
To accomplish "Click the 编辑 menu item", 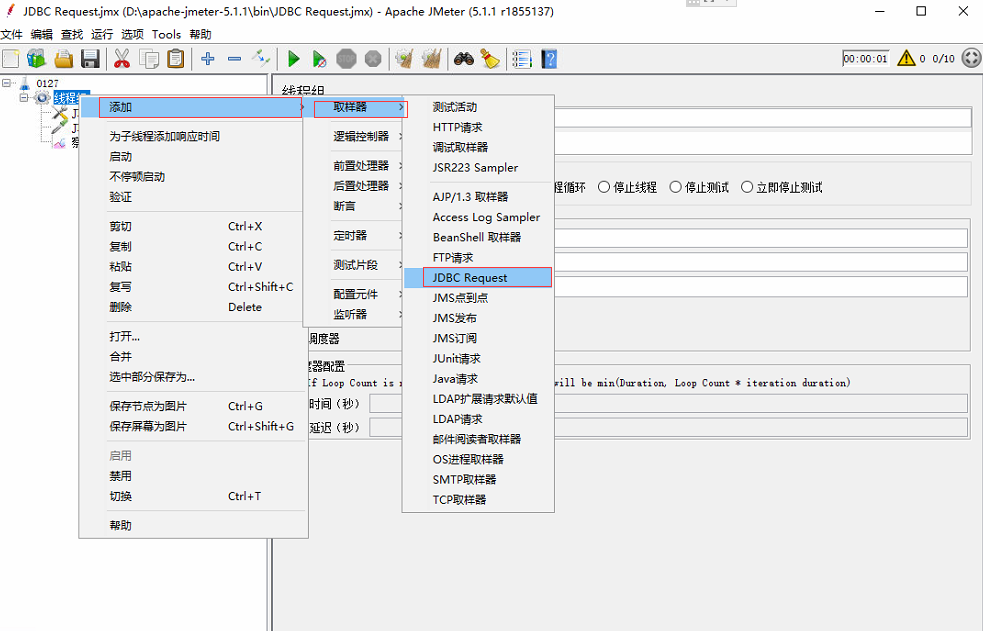I will click(42, 33).
